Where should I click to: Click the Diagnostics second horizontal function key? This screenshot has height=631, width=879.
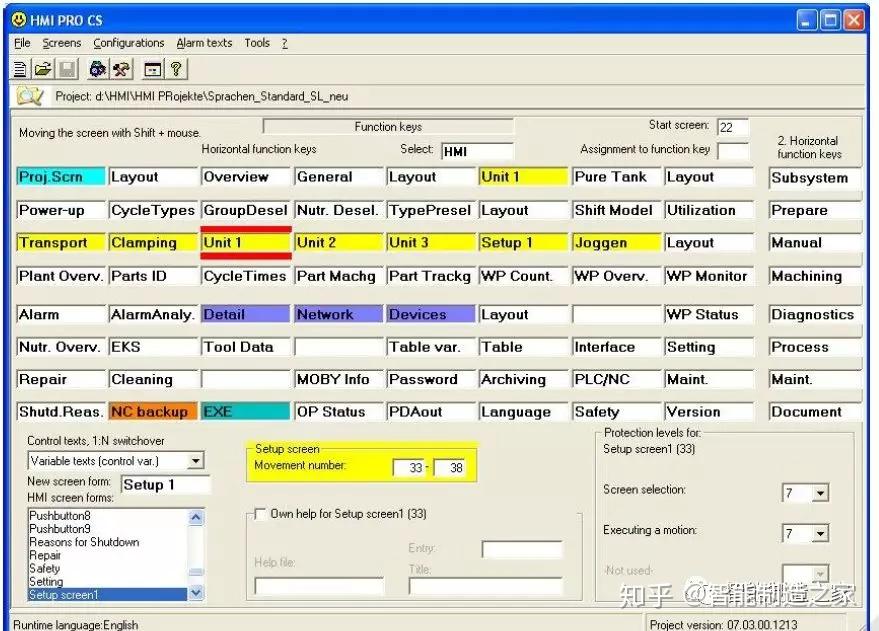[x=815, y=314]
